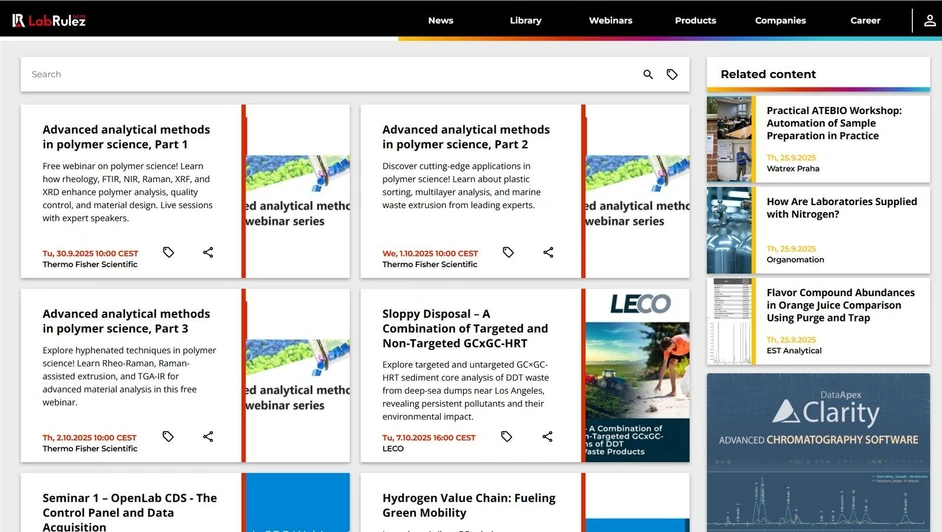Click Part 2 description about plastic sorting
The image size is (942, 532).
(x=461, y=186)
